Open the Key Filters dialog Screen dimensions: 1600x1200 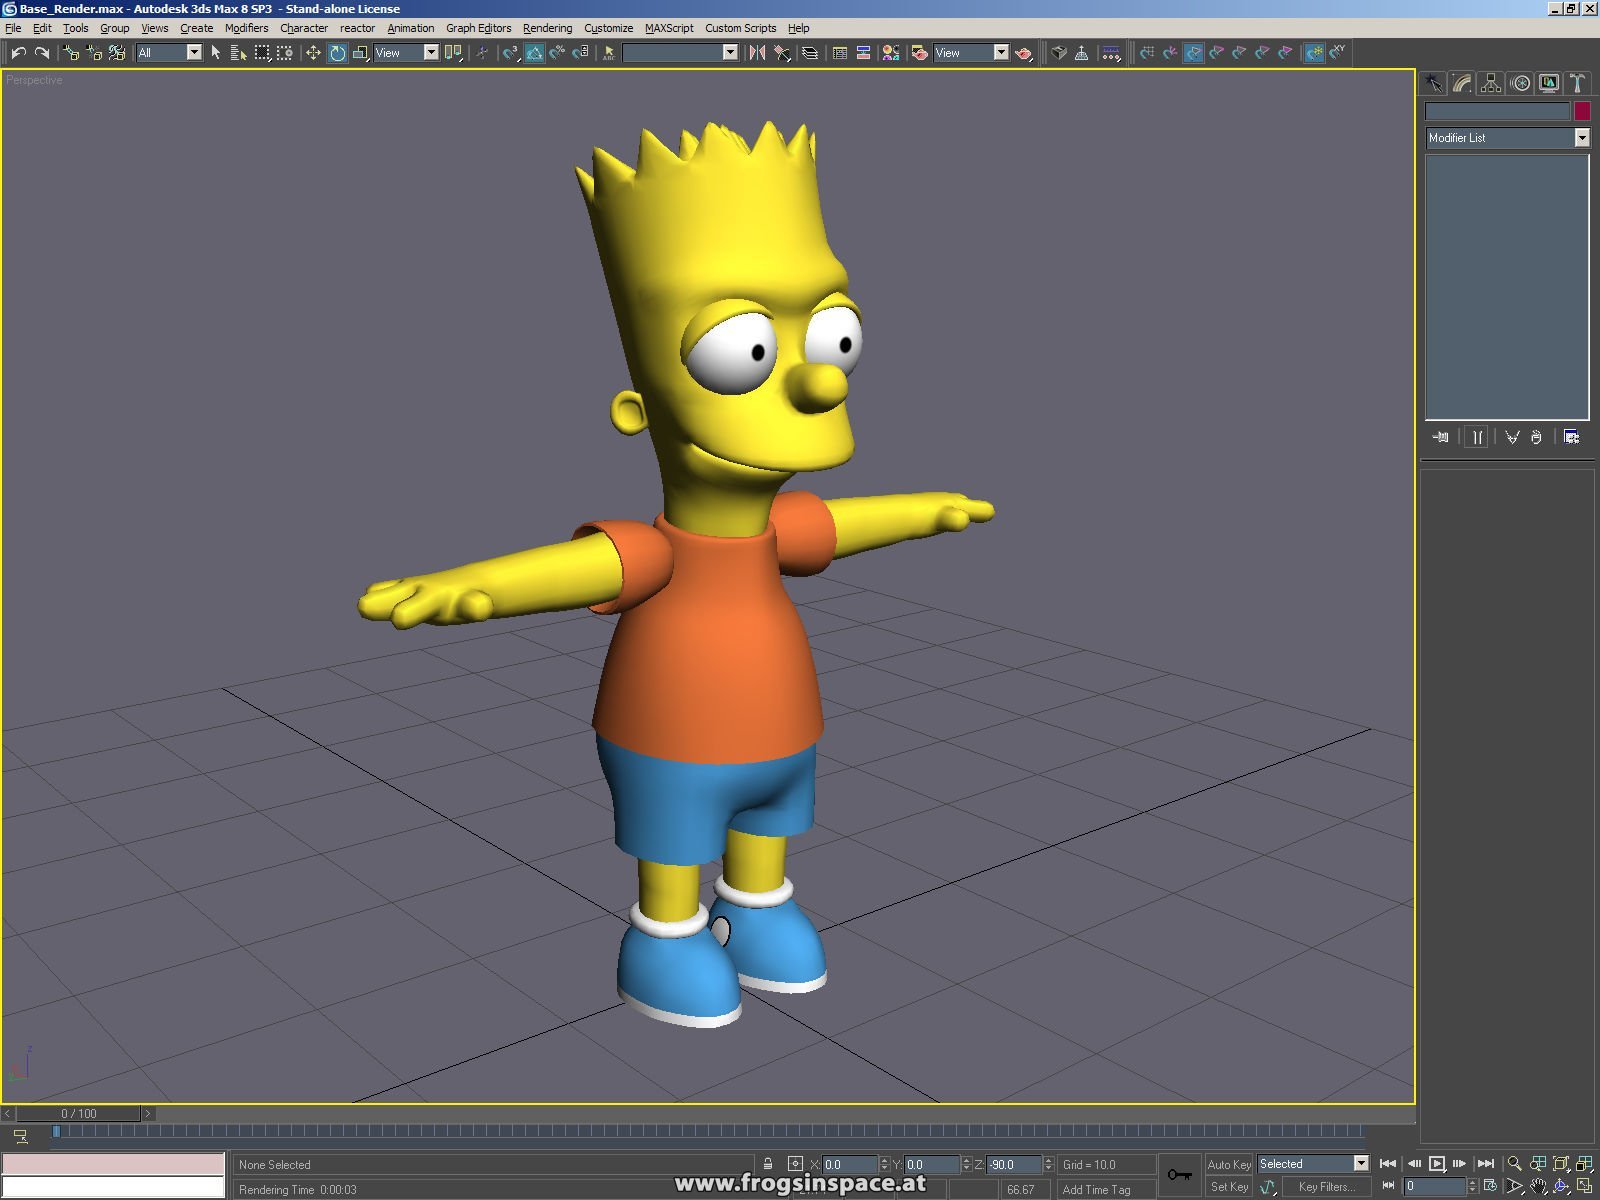point(1327,1187)
